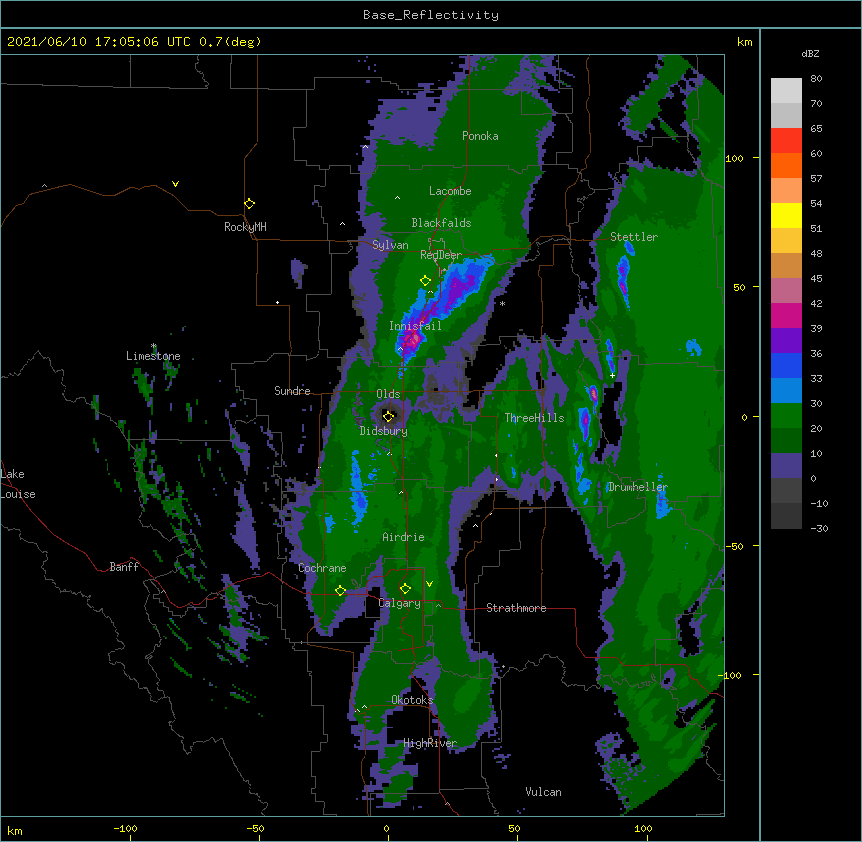Screen dimensions: 862x842
Task: Click the Strathmore label
Action: coord(516,608)
